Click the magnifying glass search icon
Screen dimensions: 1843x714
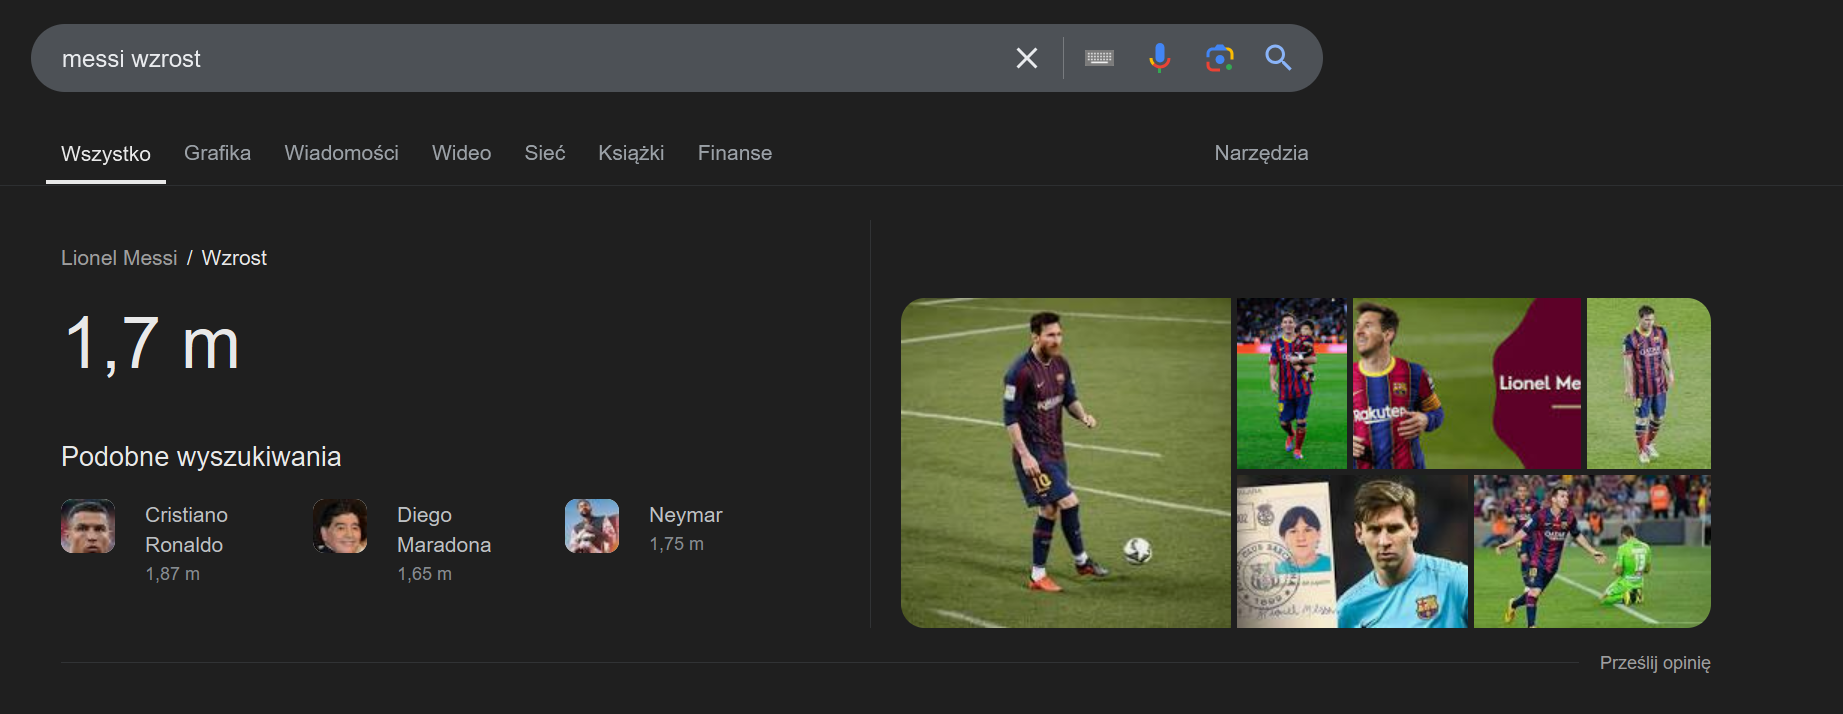pos(1278,58)
